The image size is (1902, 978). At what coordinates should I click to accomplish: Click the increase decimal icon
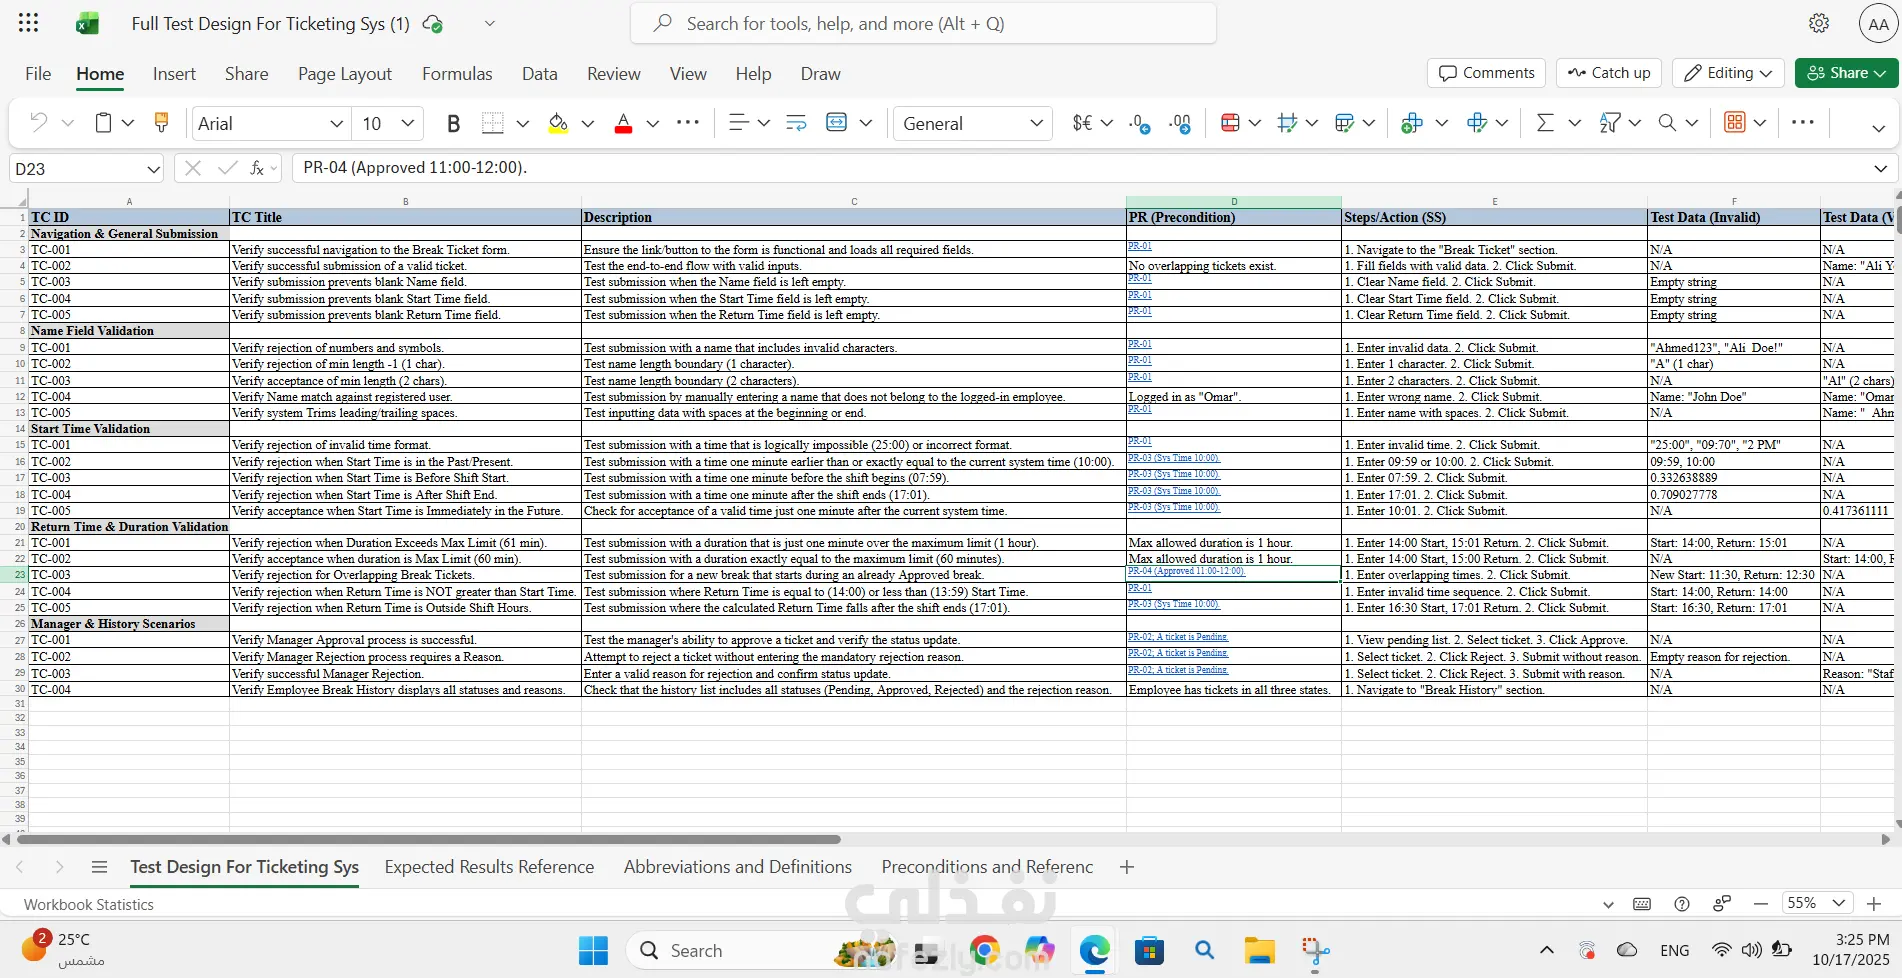pos(1180,123)
